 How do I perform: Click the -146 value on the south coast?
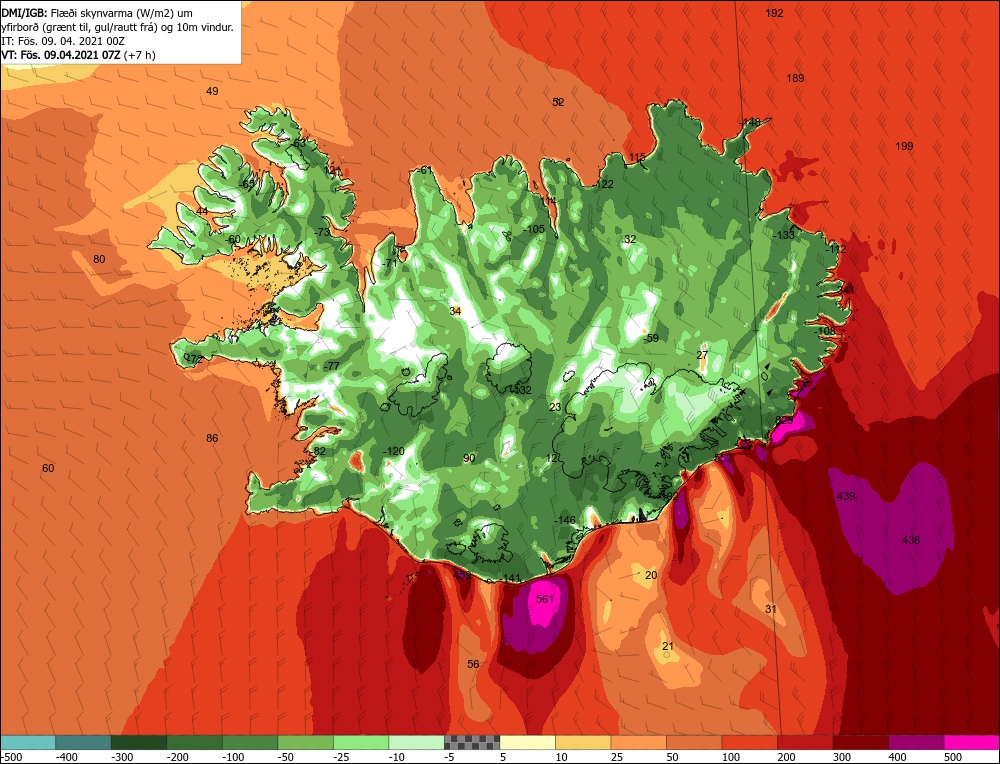[x=565, y=520]
